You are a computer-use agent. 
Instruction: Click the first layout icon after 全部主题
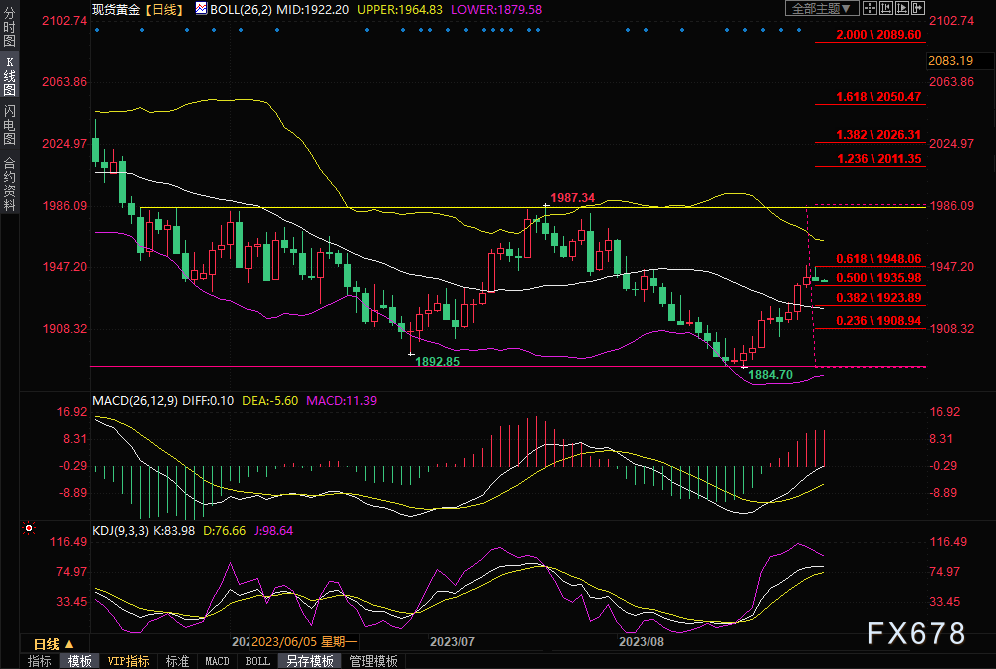tap(872, 8)
